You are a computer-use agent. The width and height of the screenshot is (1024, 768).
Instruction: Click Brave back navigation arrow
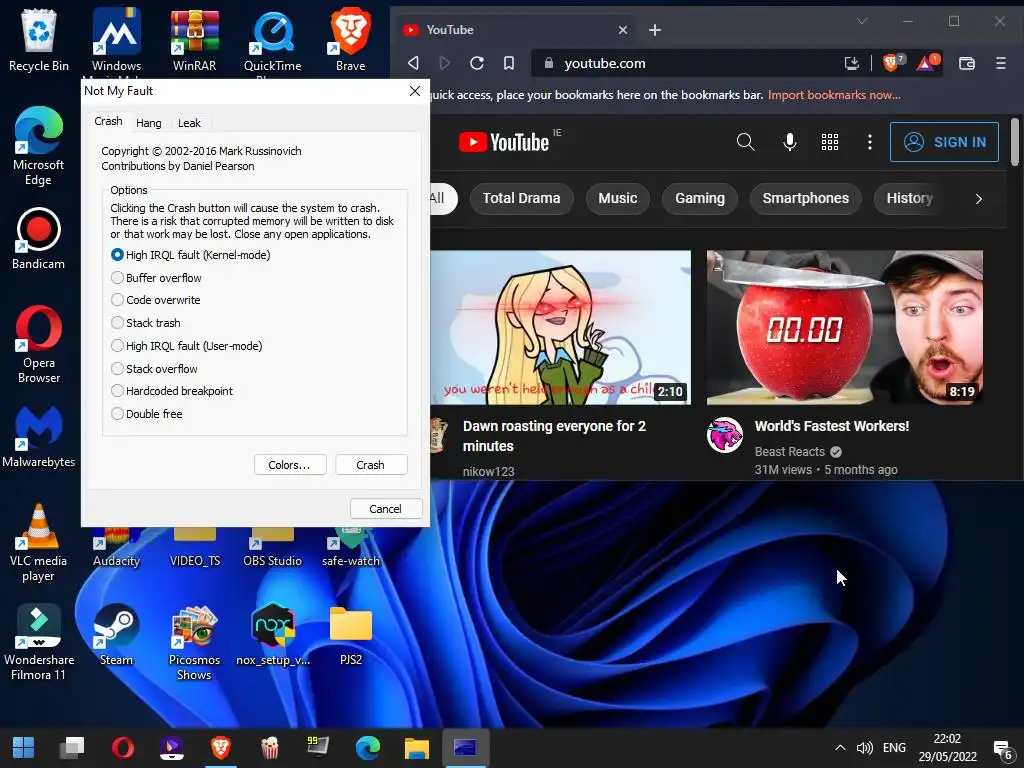(x=413, y=63)
